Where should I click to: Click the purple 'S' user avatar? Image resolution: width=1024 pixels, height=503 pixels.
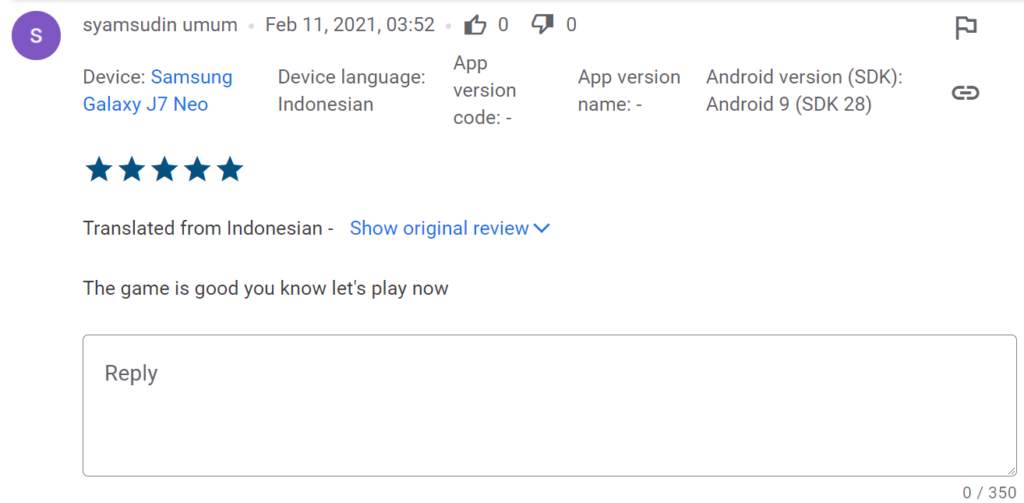click(x=36, y=37)
